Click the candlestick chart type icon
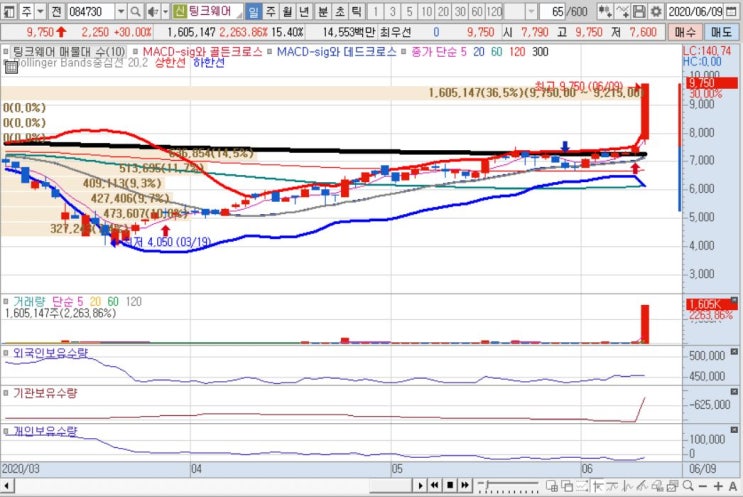The width and height of the screenshot is (743, 497). click(x=604, y=11)
